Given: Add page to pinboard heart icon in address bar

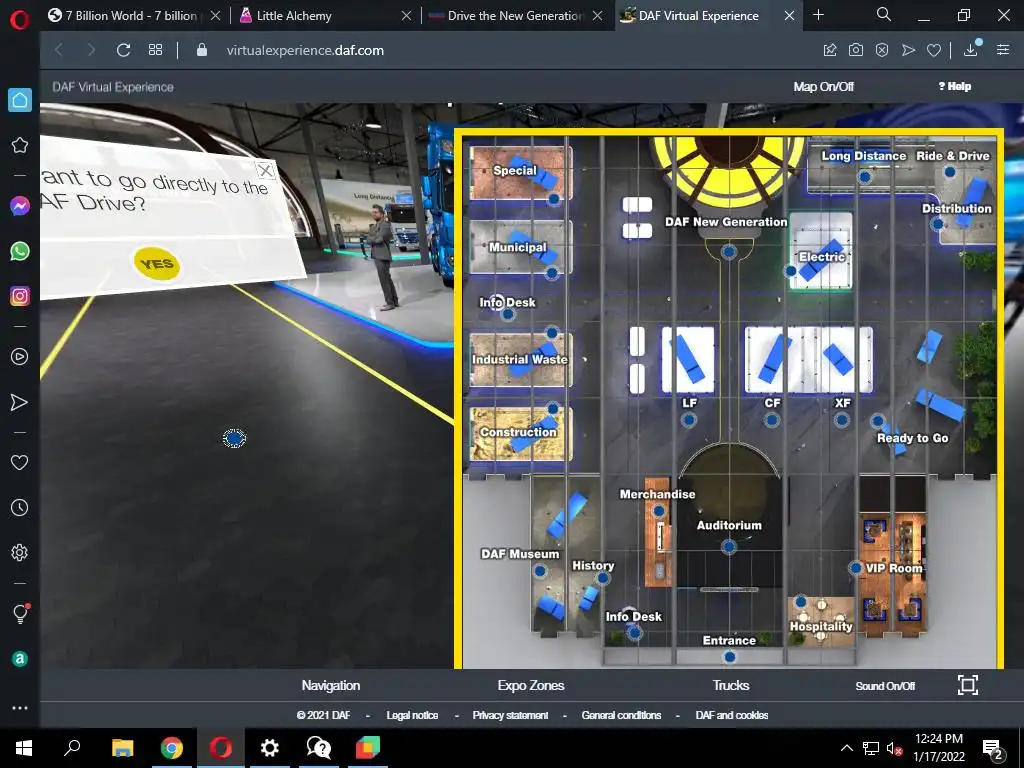Looking at the screenshot, I should click(934, 50).
